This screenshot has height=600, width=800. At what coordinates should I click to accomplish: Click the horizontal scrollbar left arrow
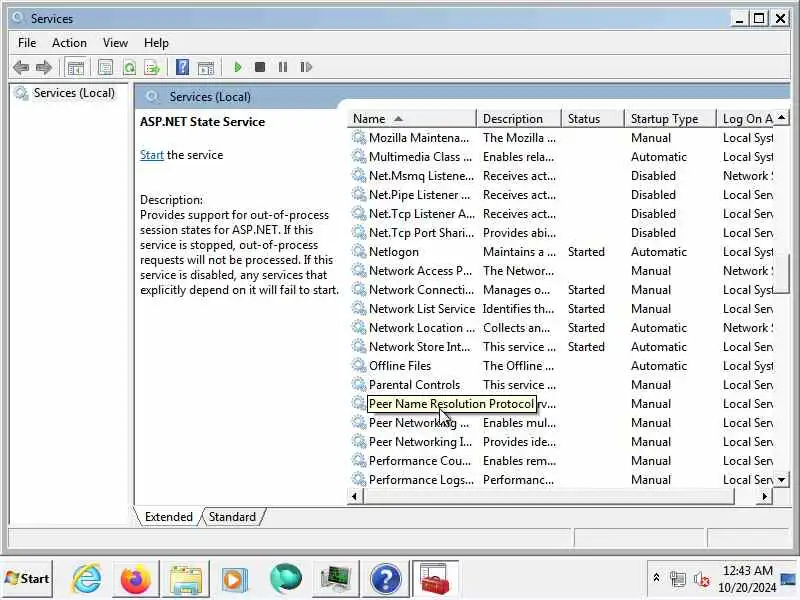click(355, 496)
